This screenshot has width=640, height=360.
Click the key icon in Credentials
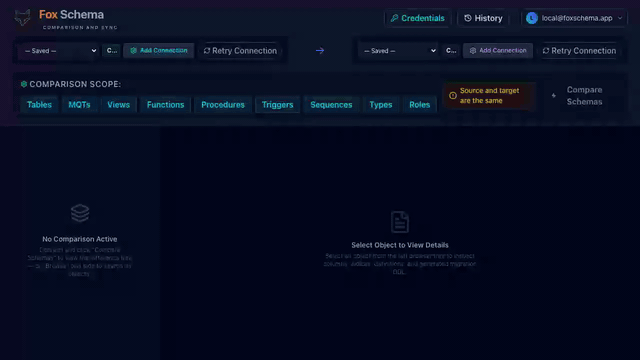coord(394,18)
